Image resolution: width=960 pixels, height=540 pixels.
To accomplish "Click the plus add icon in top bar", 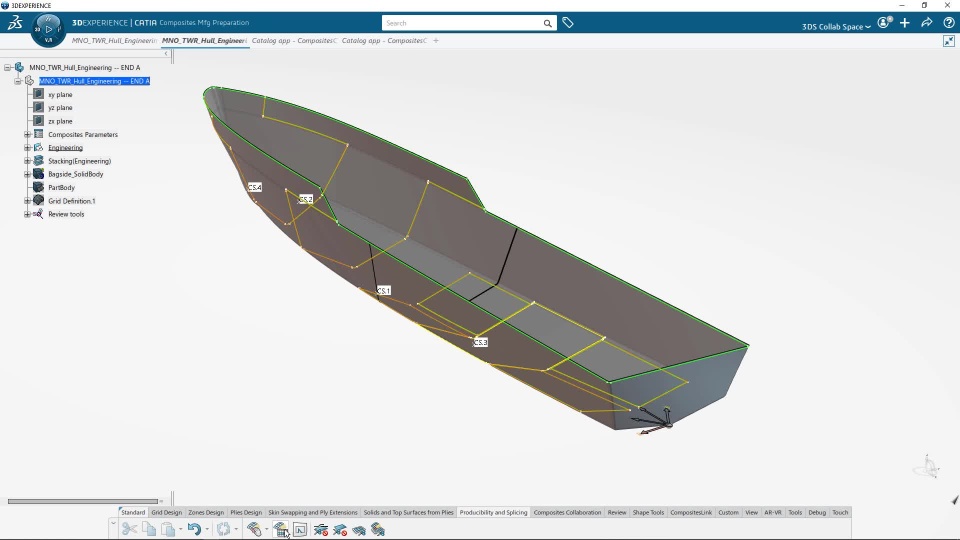I will point(905,23).
